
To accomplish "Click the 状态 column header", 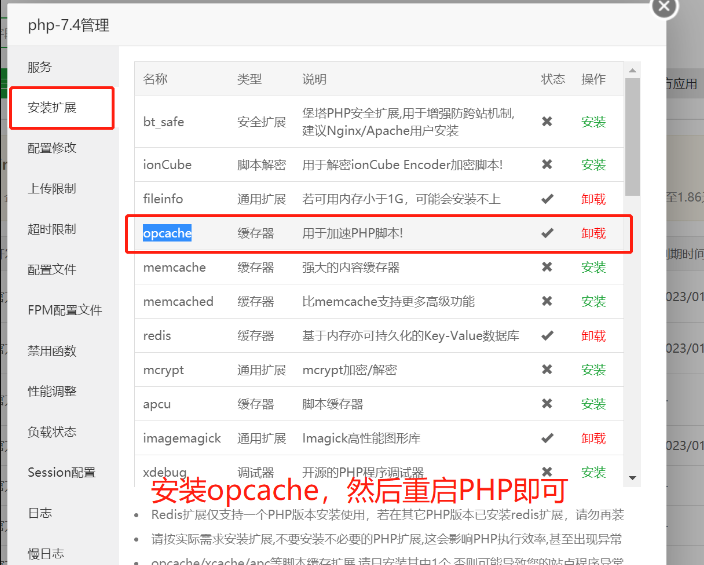I will (553, 79).
